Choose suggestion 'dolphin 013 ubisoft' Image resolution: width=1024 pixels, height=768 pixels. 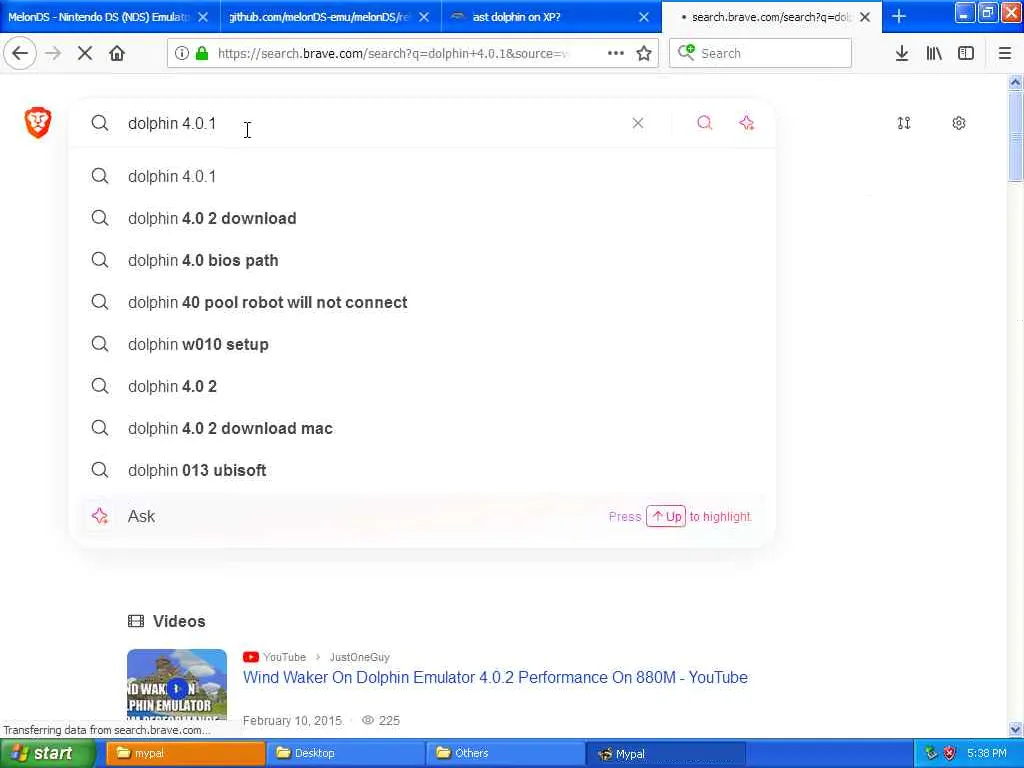coord(422,470)
